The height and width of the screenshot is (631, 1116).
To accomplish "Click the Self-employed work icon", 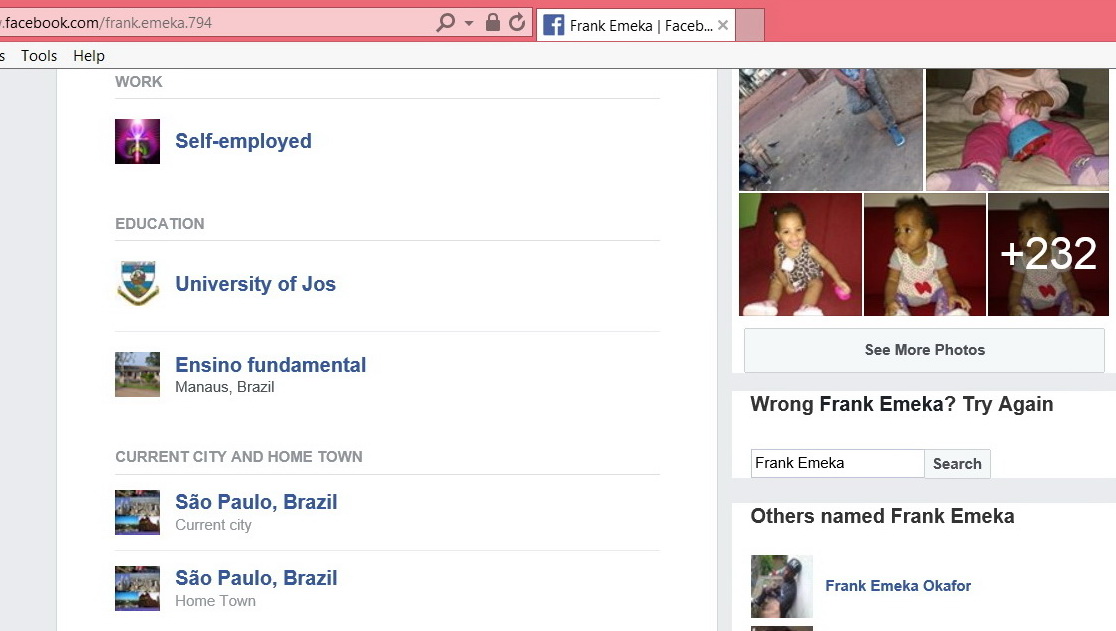I will pyautogui.click(x=137, y=141).
